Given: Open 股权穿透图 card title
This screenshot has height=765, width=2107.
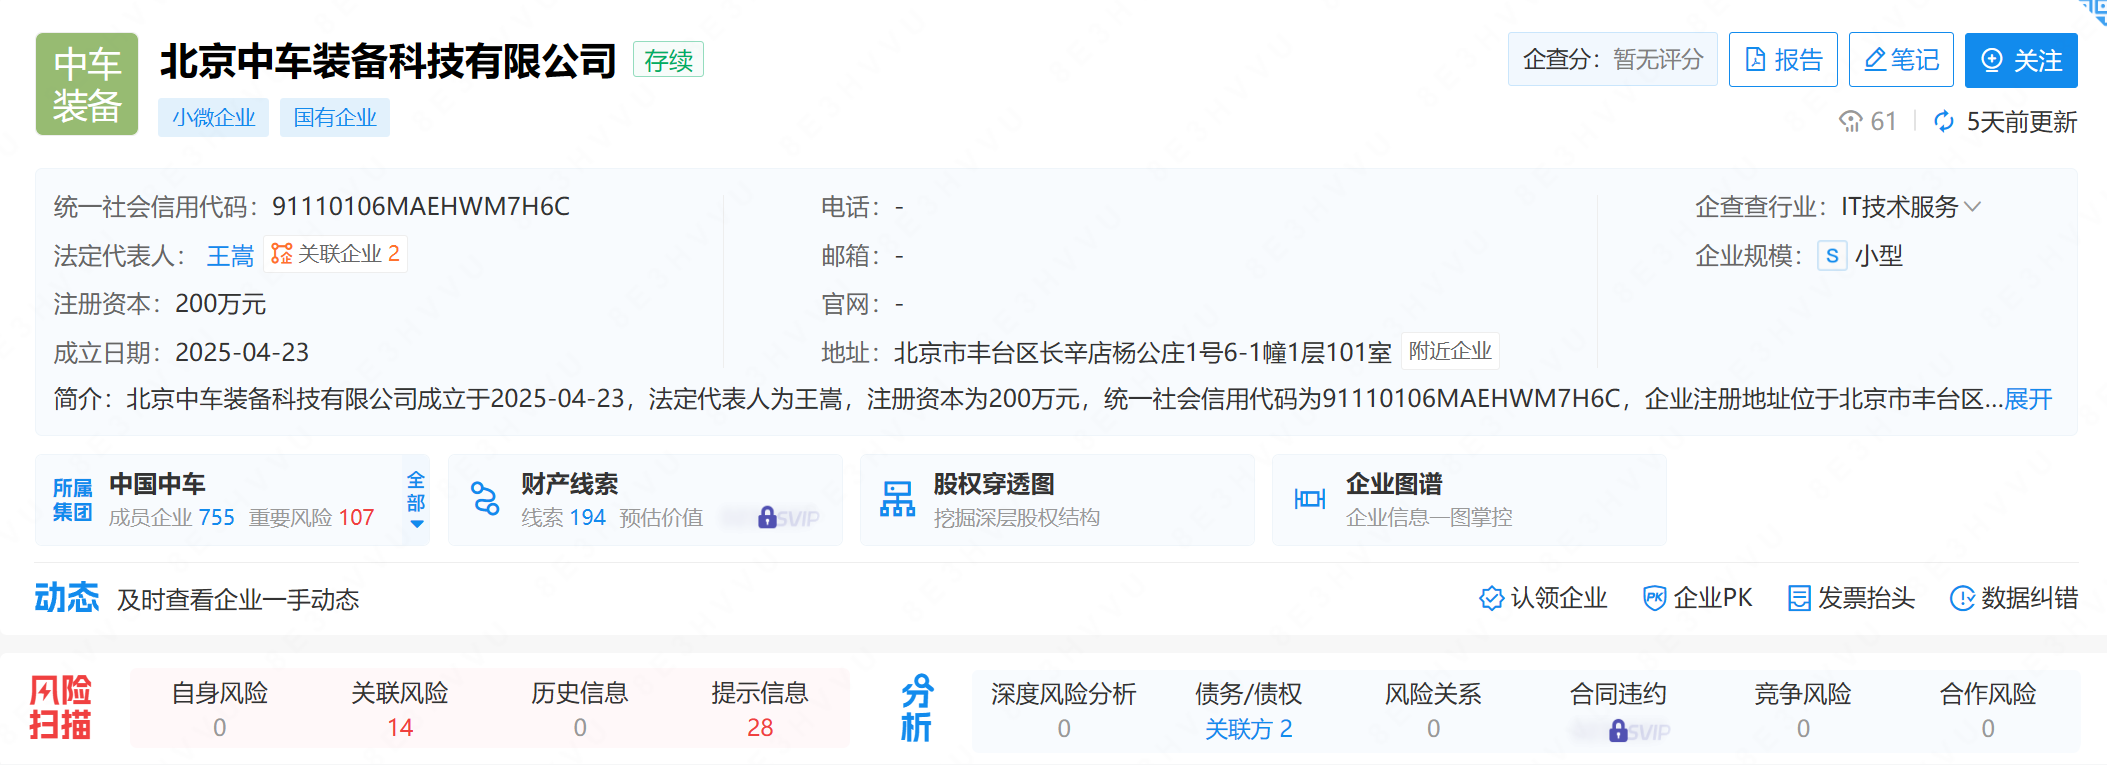Looking at the screenshot, I should [994, 484].
